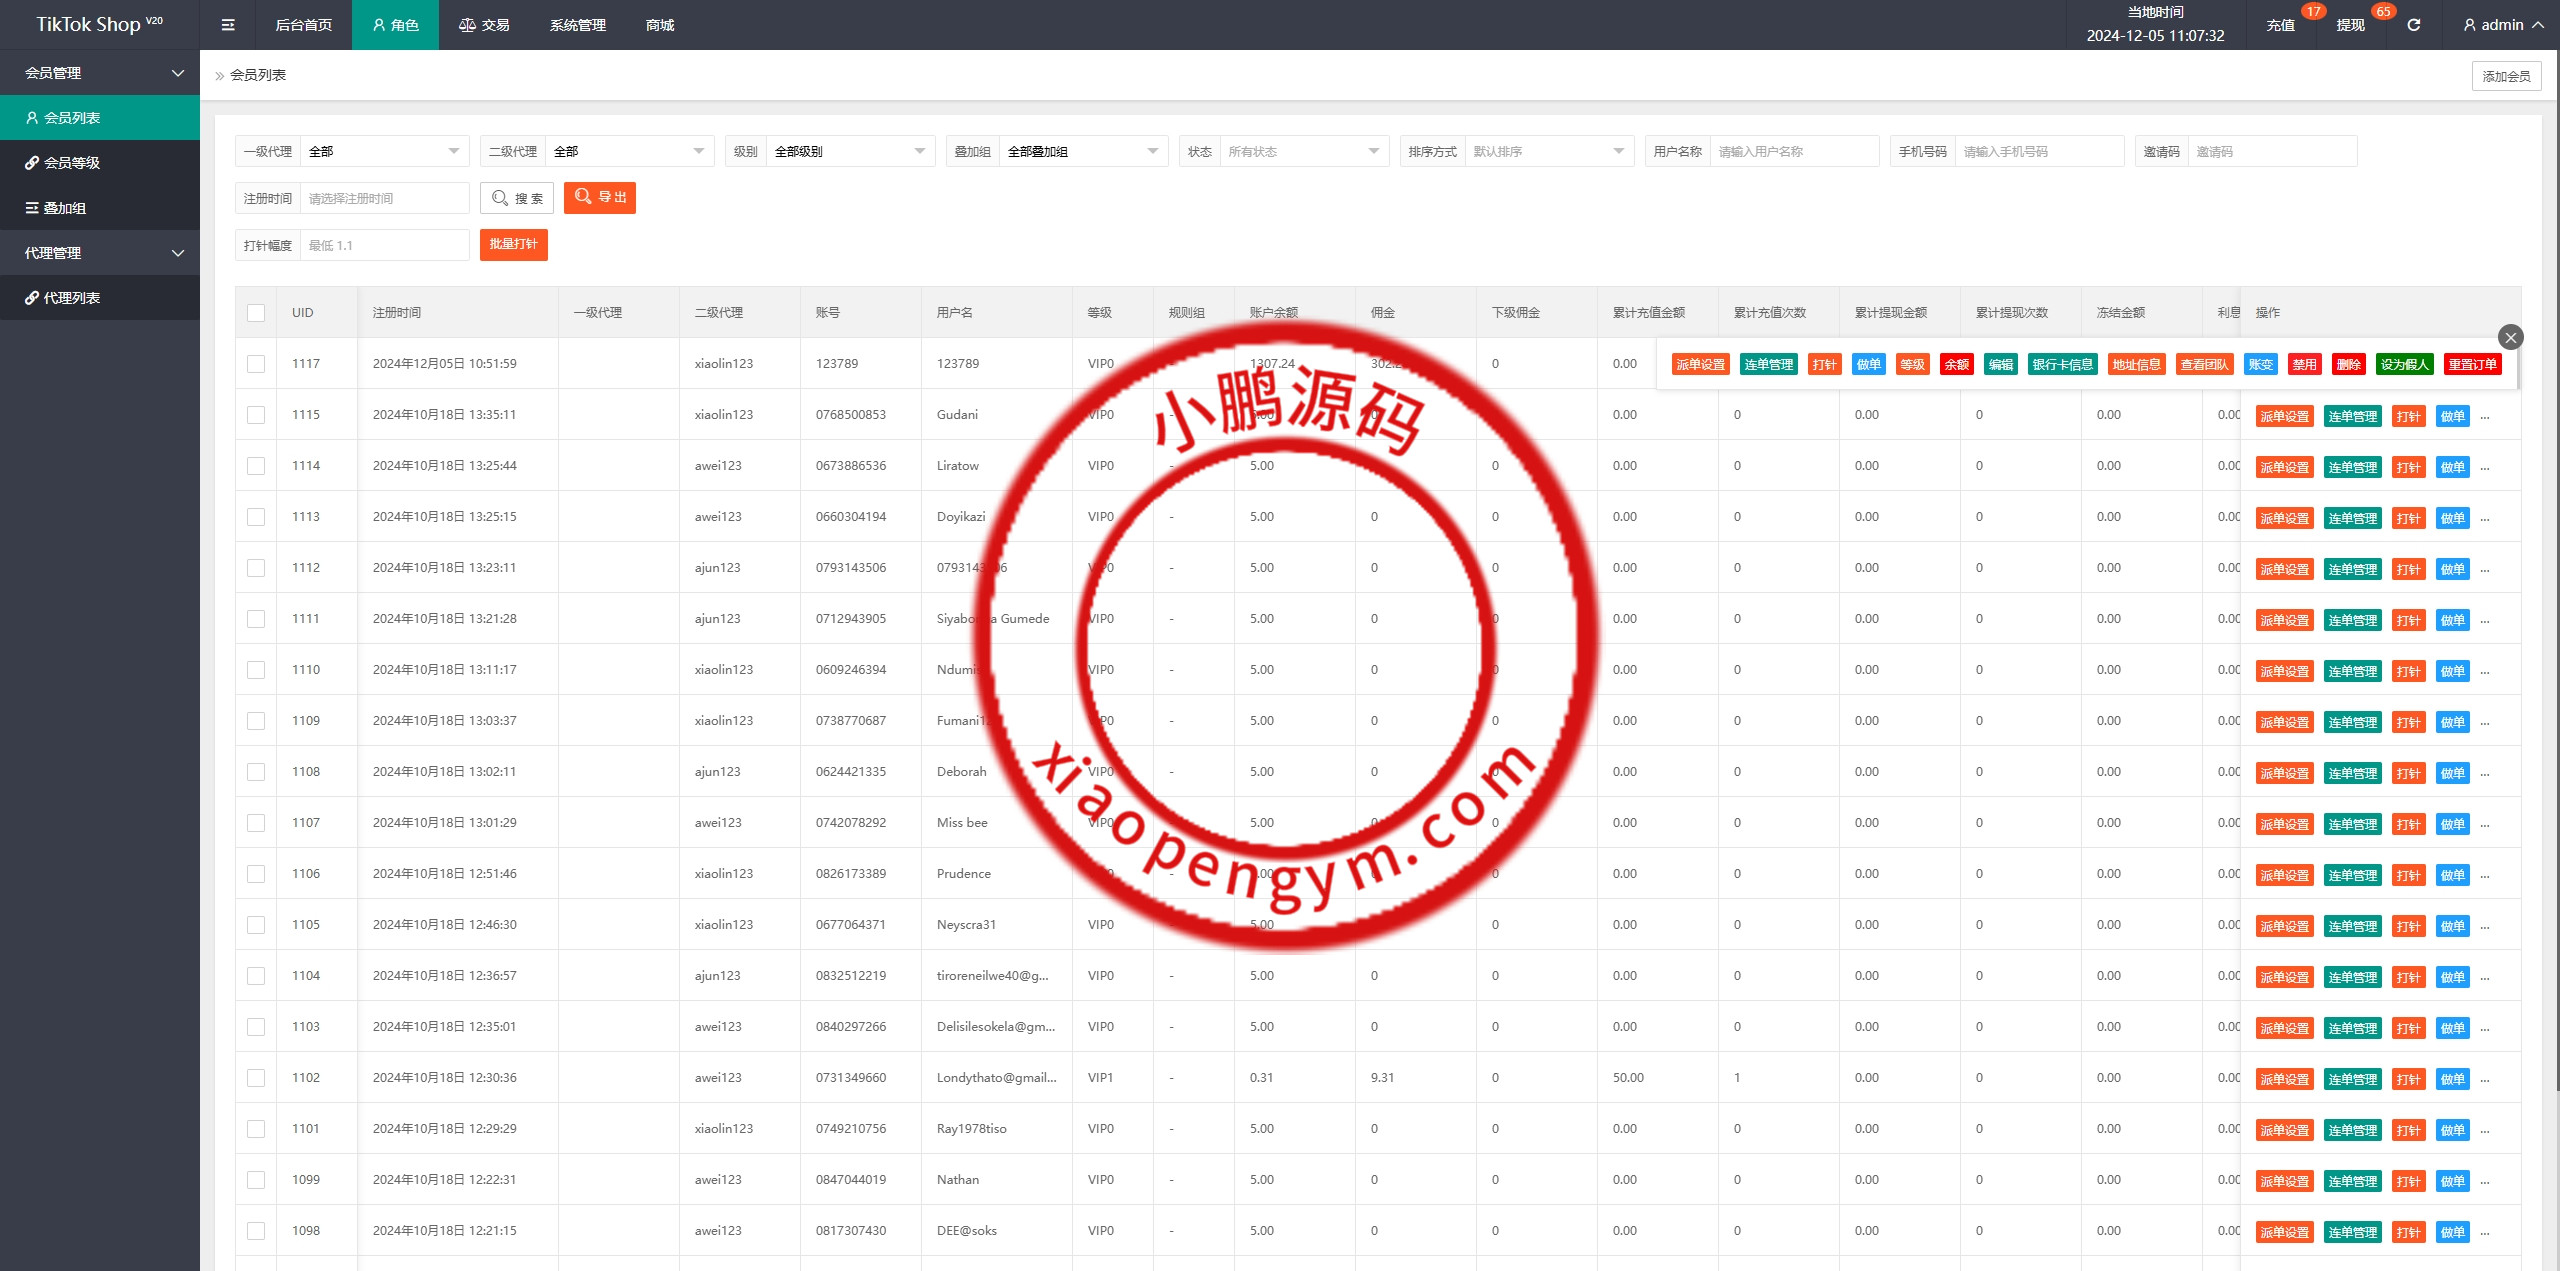This screenshot has width=2560, height=1271.
Task: Toggle the select-all checkbox in table header
Action: click(256, 313)
